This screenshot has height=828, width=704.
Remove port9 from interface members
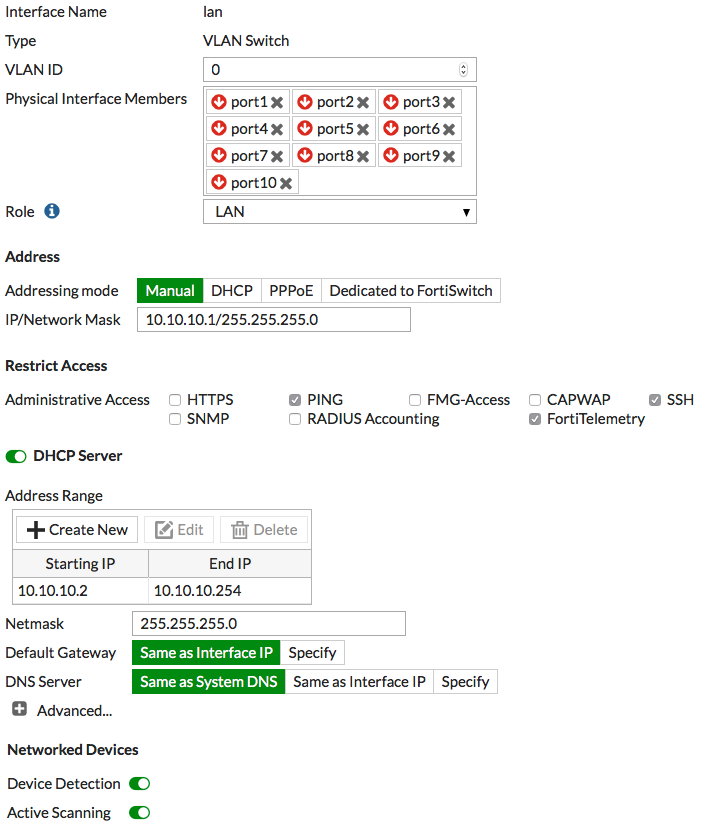[x=449, y=156]
